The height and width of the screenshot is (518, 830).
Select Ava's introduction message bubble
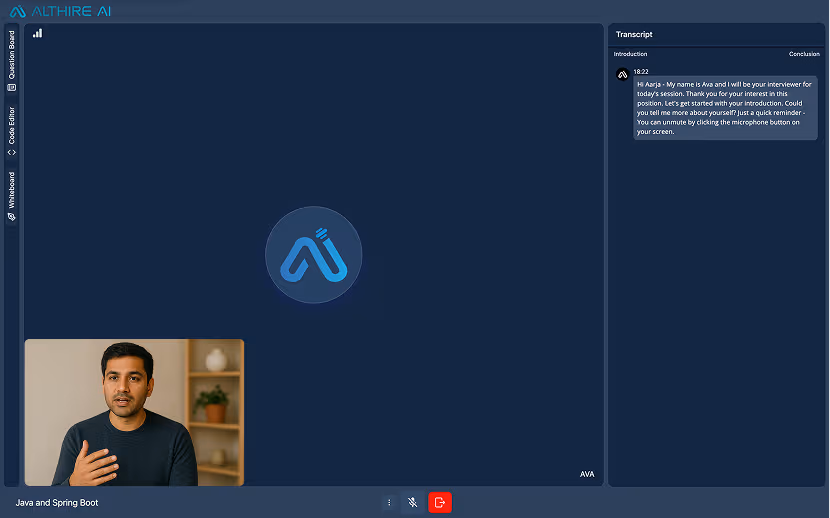[x=725, y=108]
